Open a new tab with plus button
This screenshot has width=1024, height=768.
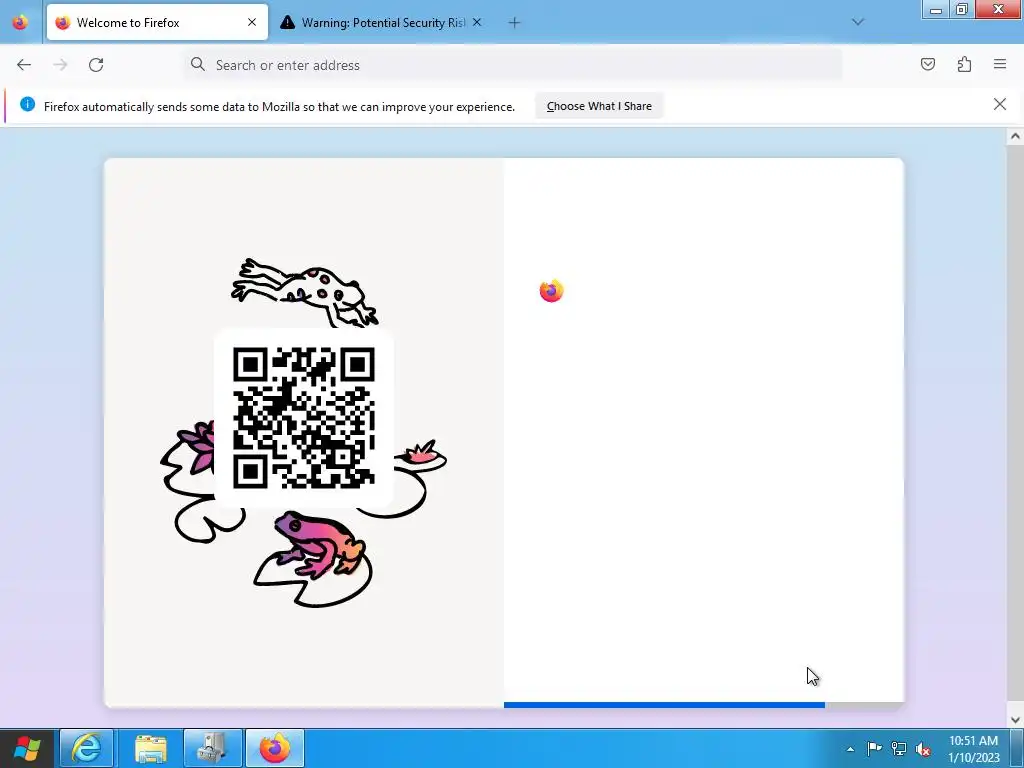[514, 23]
